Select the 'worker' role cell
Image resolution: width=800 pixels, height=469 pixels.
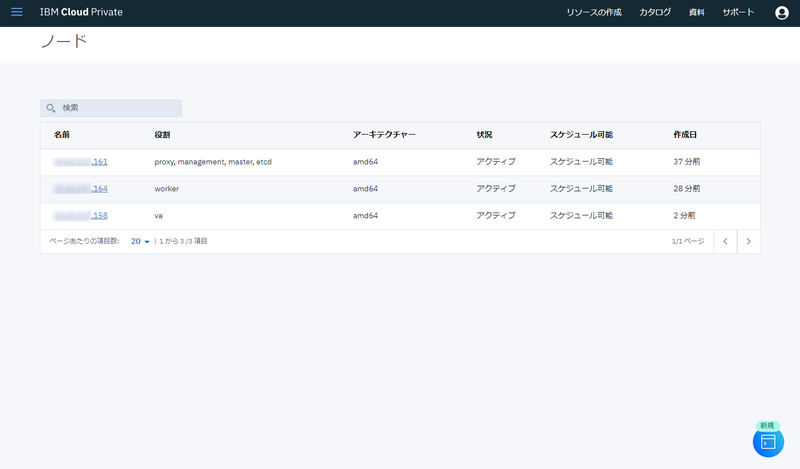(x=166, y=189)
